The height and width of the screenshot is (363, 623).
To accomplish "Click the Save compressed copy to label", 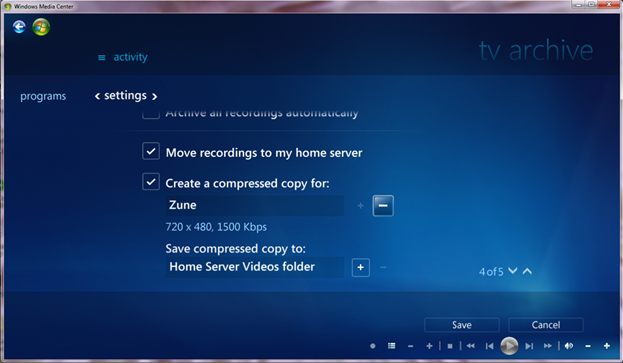I will point(236,249).
